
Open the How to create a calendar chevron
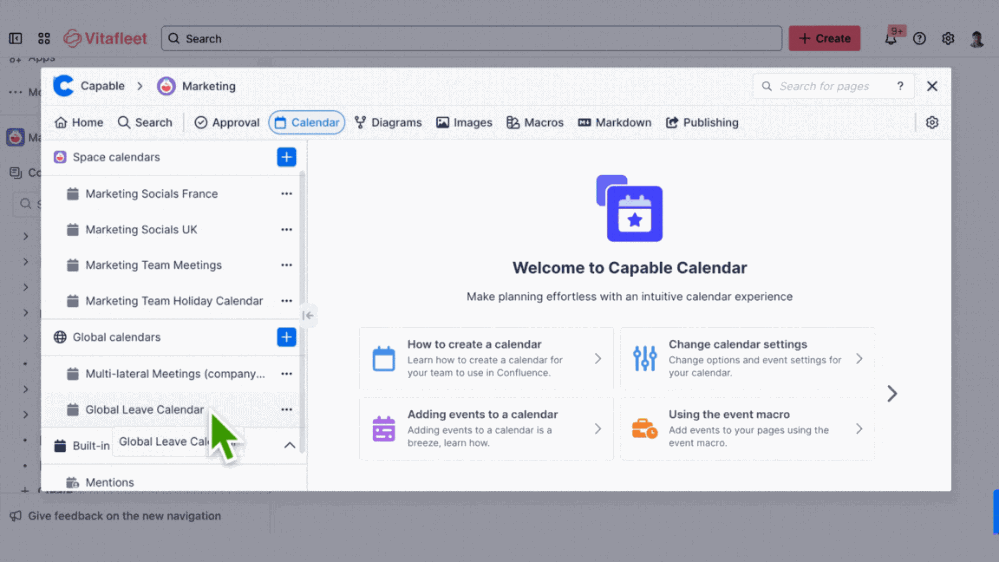point(598,359)
